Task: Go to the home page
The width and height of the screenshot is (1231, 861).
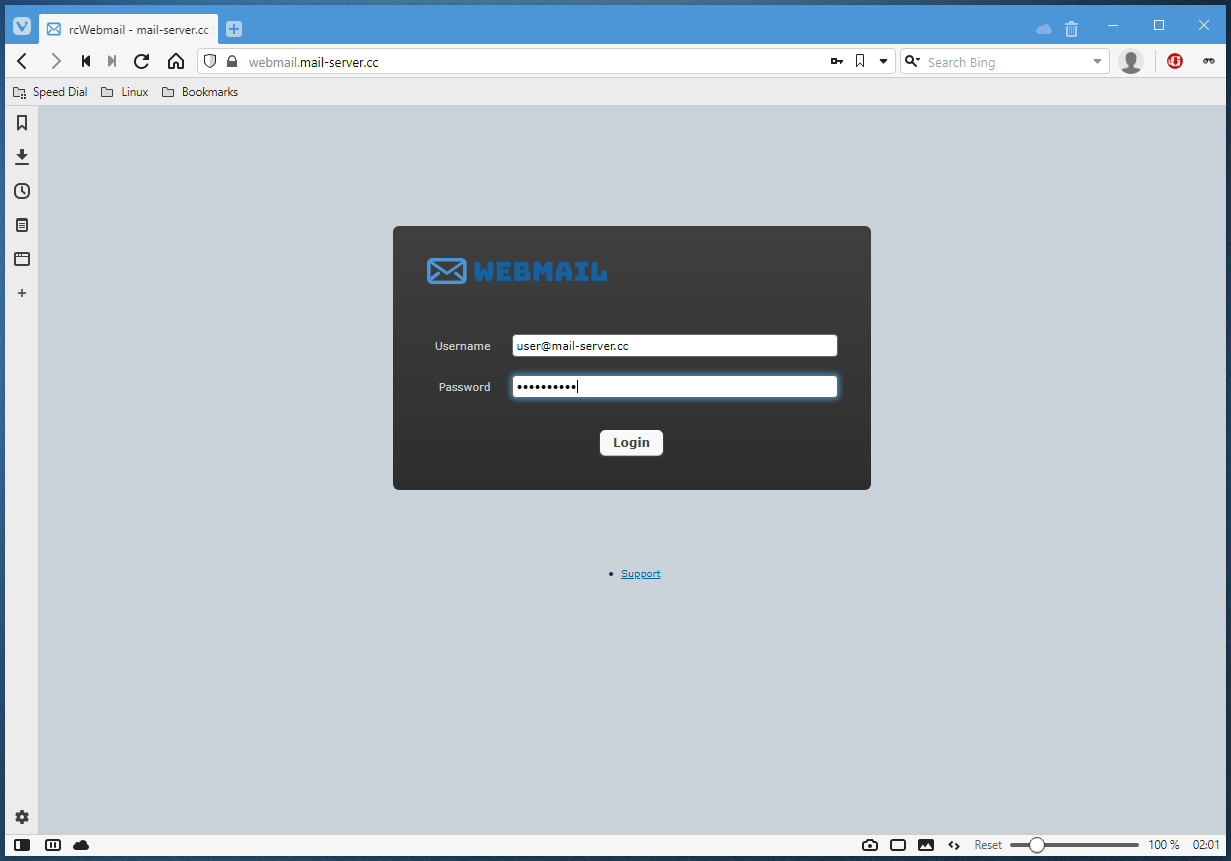Action: (x=176, y=62)
